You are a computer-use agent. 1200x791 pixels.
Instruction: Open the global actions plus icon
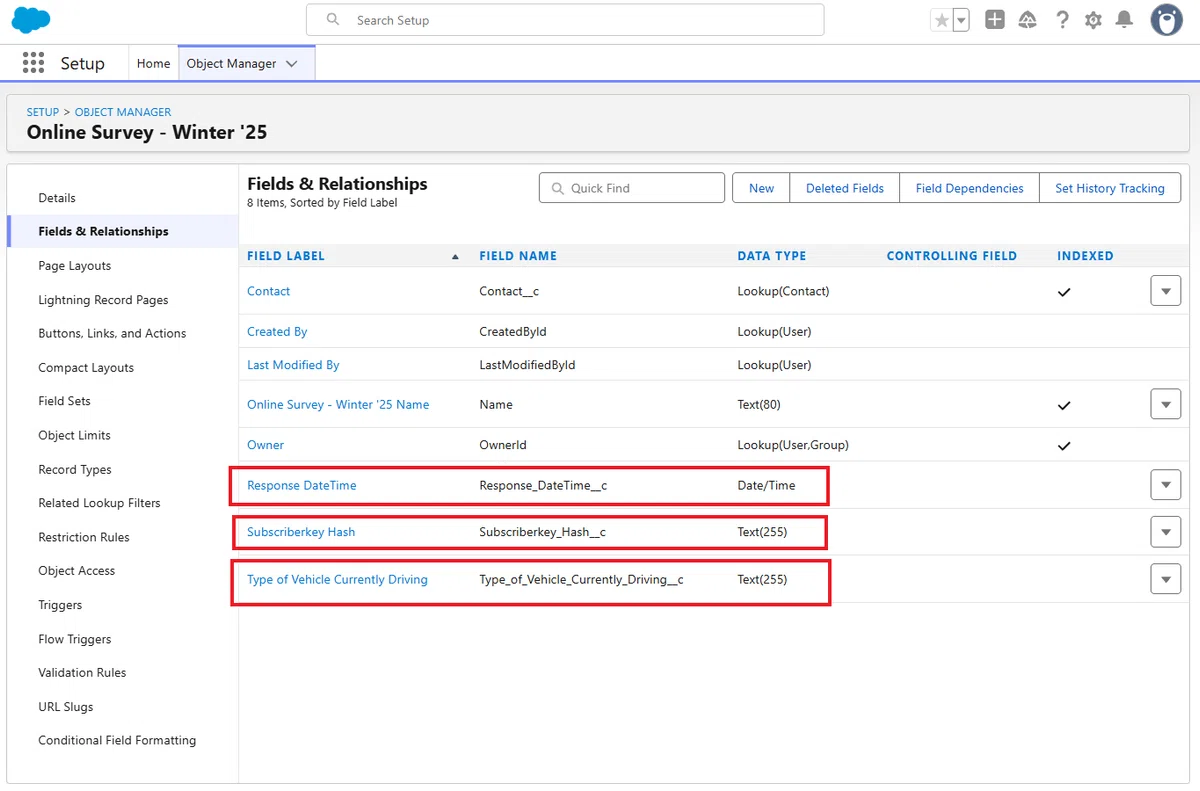(994, 20)
